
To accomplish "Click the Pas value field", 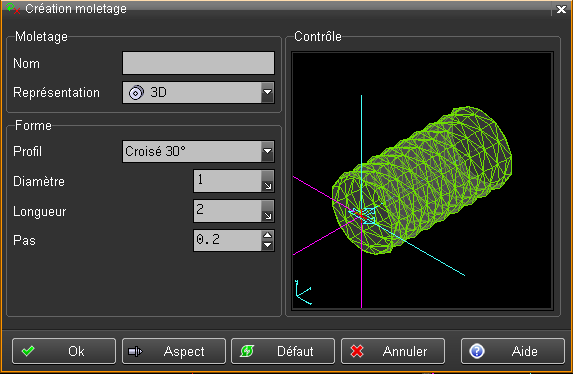I will pos(228,241).
